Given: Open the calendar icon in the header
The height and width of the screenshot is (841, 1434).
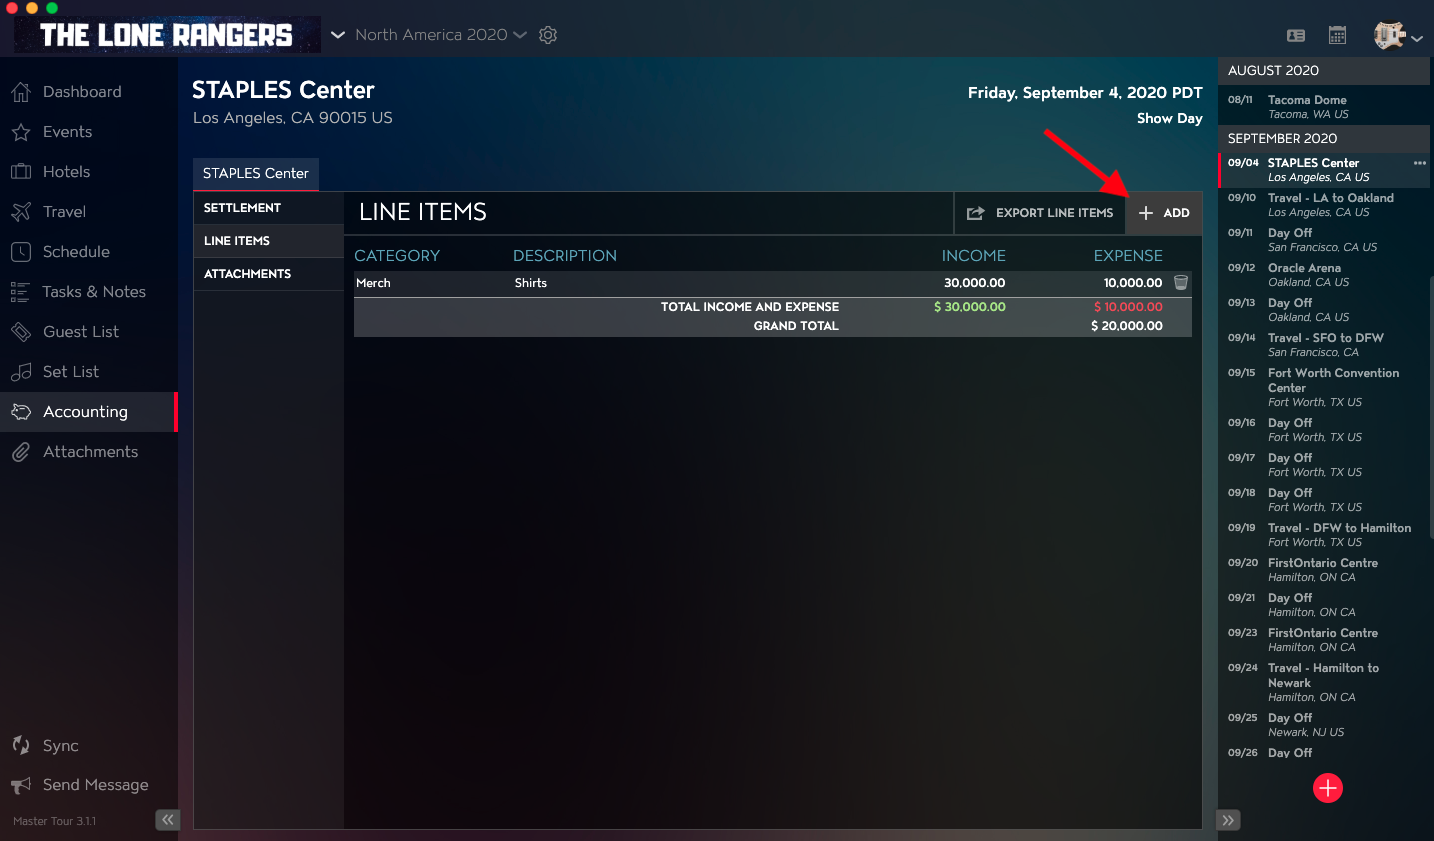Looking at the screenshot, I should (x=1337, y=35).
